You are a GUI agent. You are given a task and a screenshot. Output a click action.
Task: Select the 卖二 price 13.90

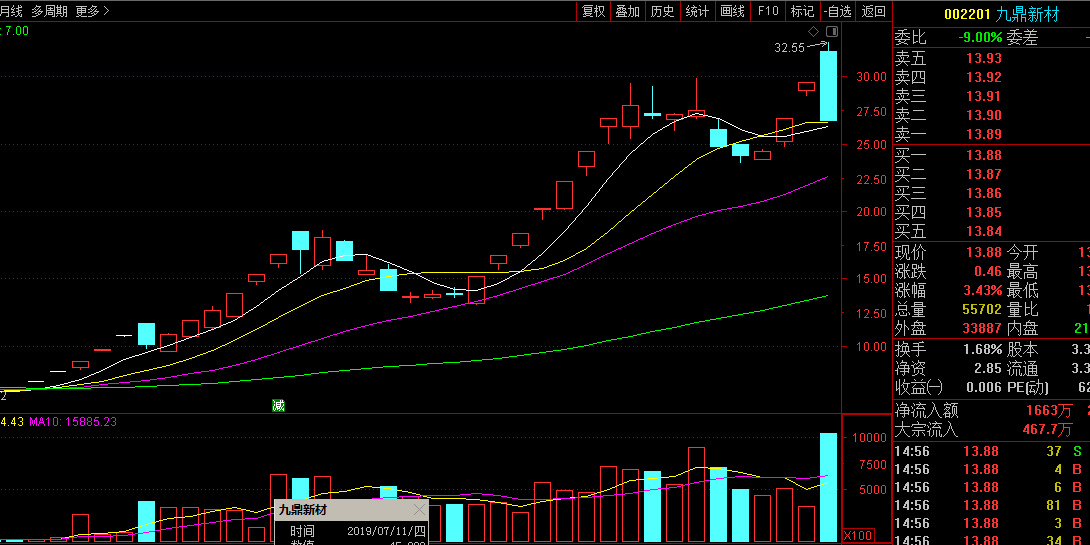pos(984,115)
